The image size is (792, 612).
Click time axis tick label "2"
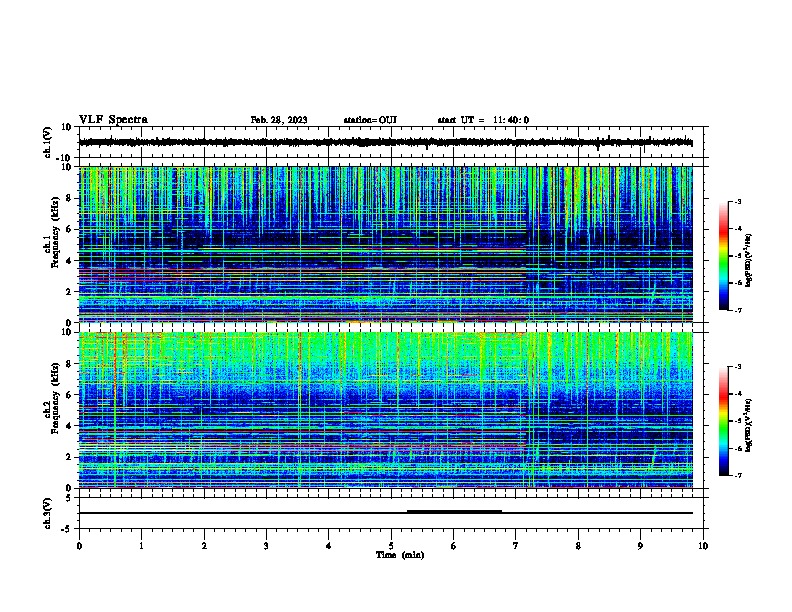coord(204,546)
